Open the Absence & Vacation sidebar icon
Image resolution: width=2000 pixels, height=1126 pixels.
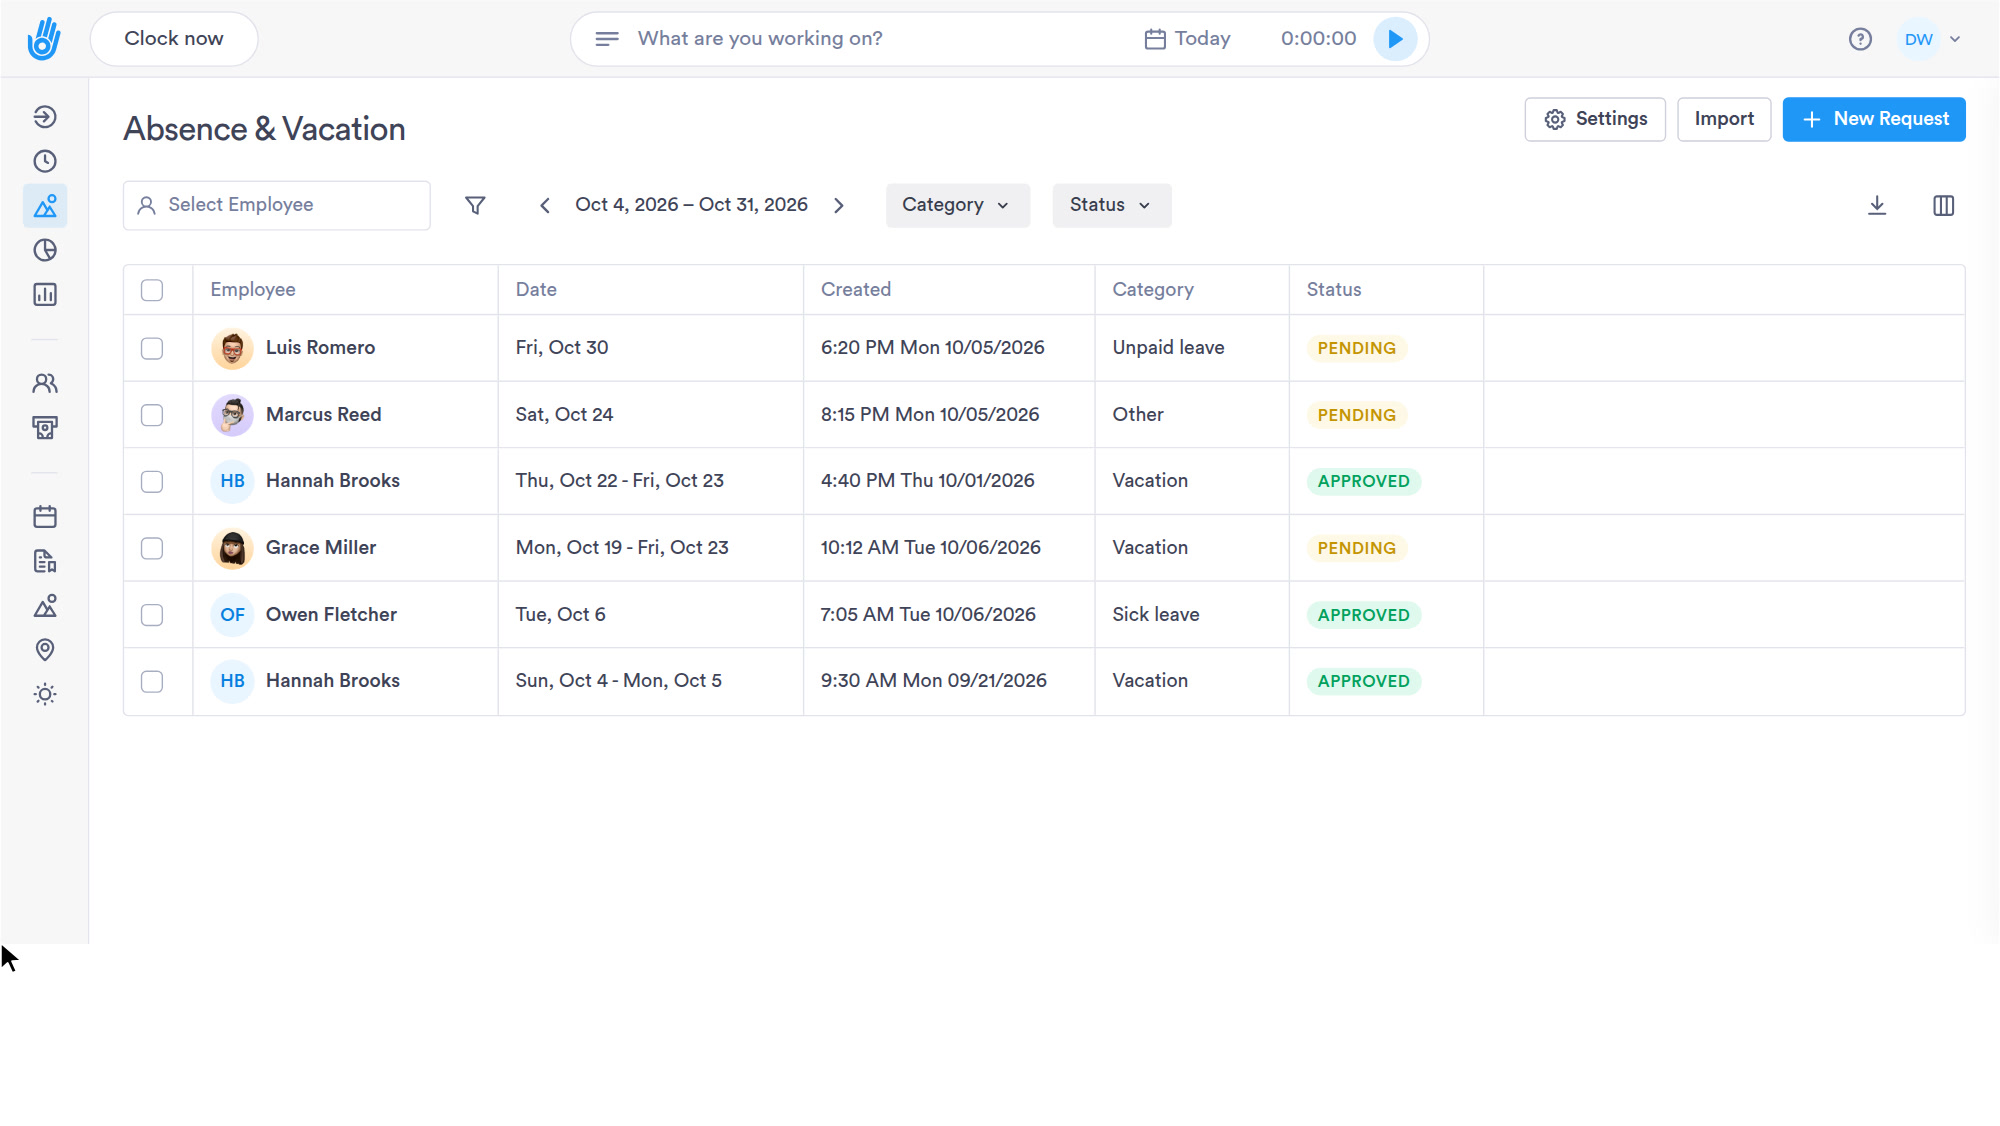pyautogui.click(x=45, y=206)
